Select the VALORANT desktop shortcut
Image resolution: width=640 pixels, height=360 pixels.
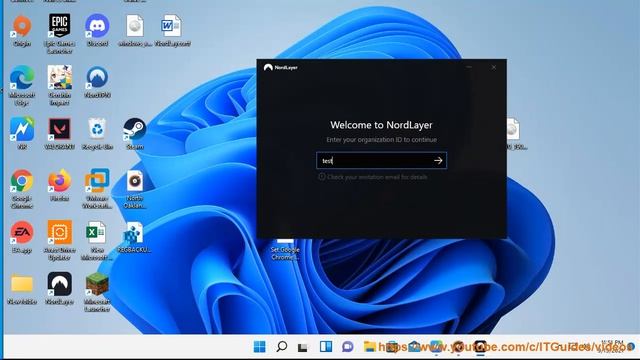pyautogui.click(x=60, y=133)
